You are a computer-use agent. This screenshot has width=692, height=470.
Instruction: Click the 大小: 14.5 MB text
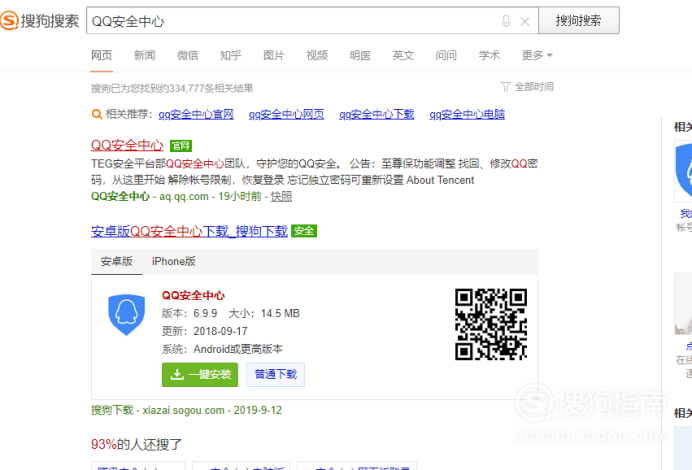point(264,313)
